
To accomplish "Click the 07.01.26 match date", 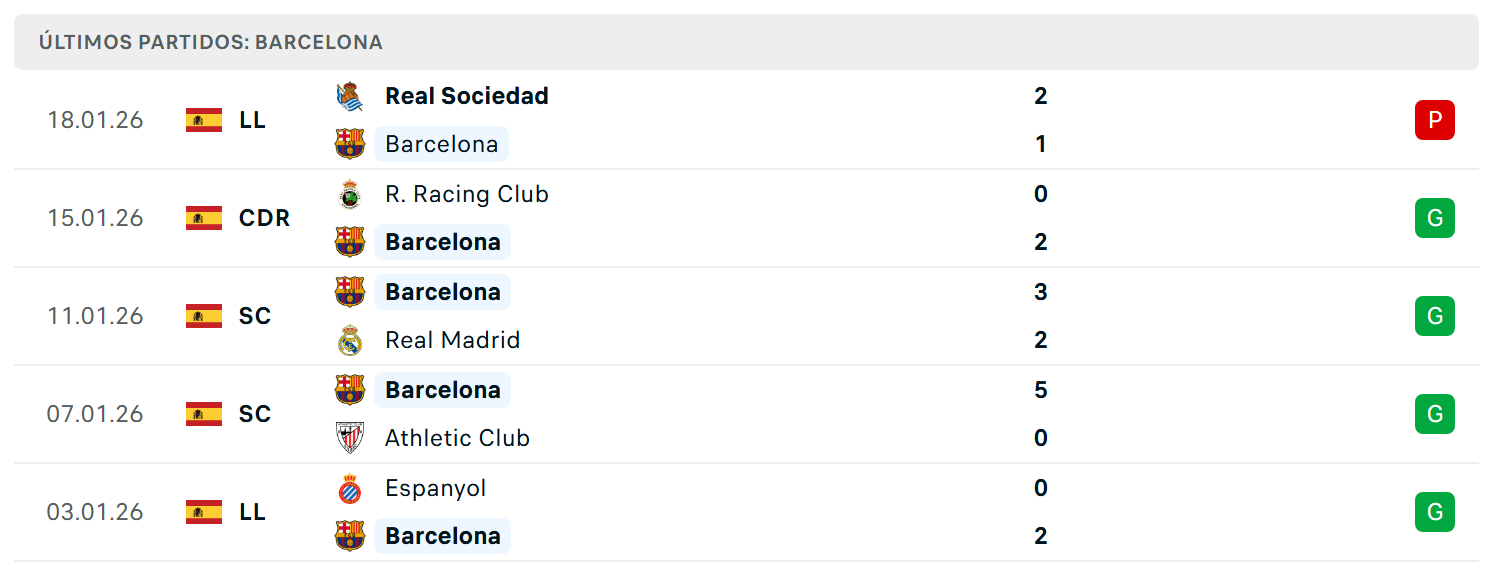I will click(95, 414).
